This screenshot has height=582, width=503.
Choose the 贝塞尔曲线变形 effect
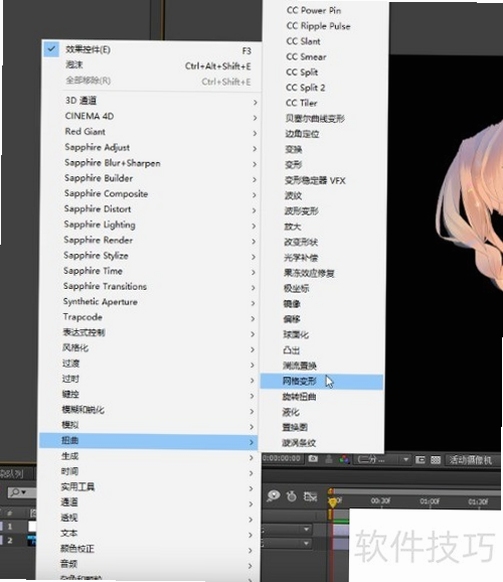[x=324, y=119]
